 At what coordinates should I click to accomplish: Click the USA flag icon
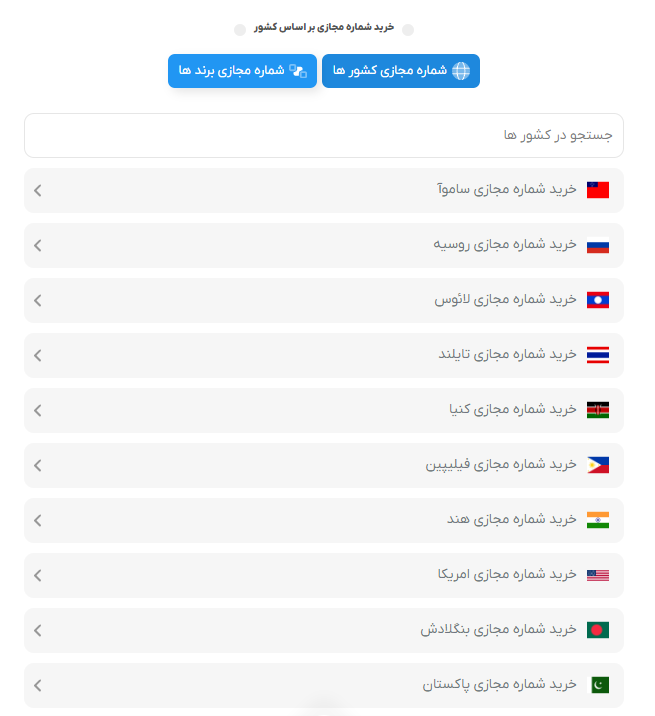(598, 575)
